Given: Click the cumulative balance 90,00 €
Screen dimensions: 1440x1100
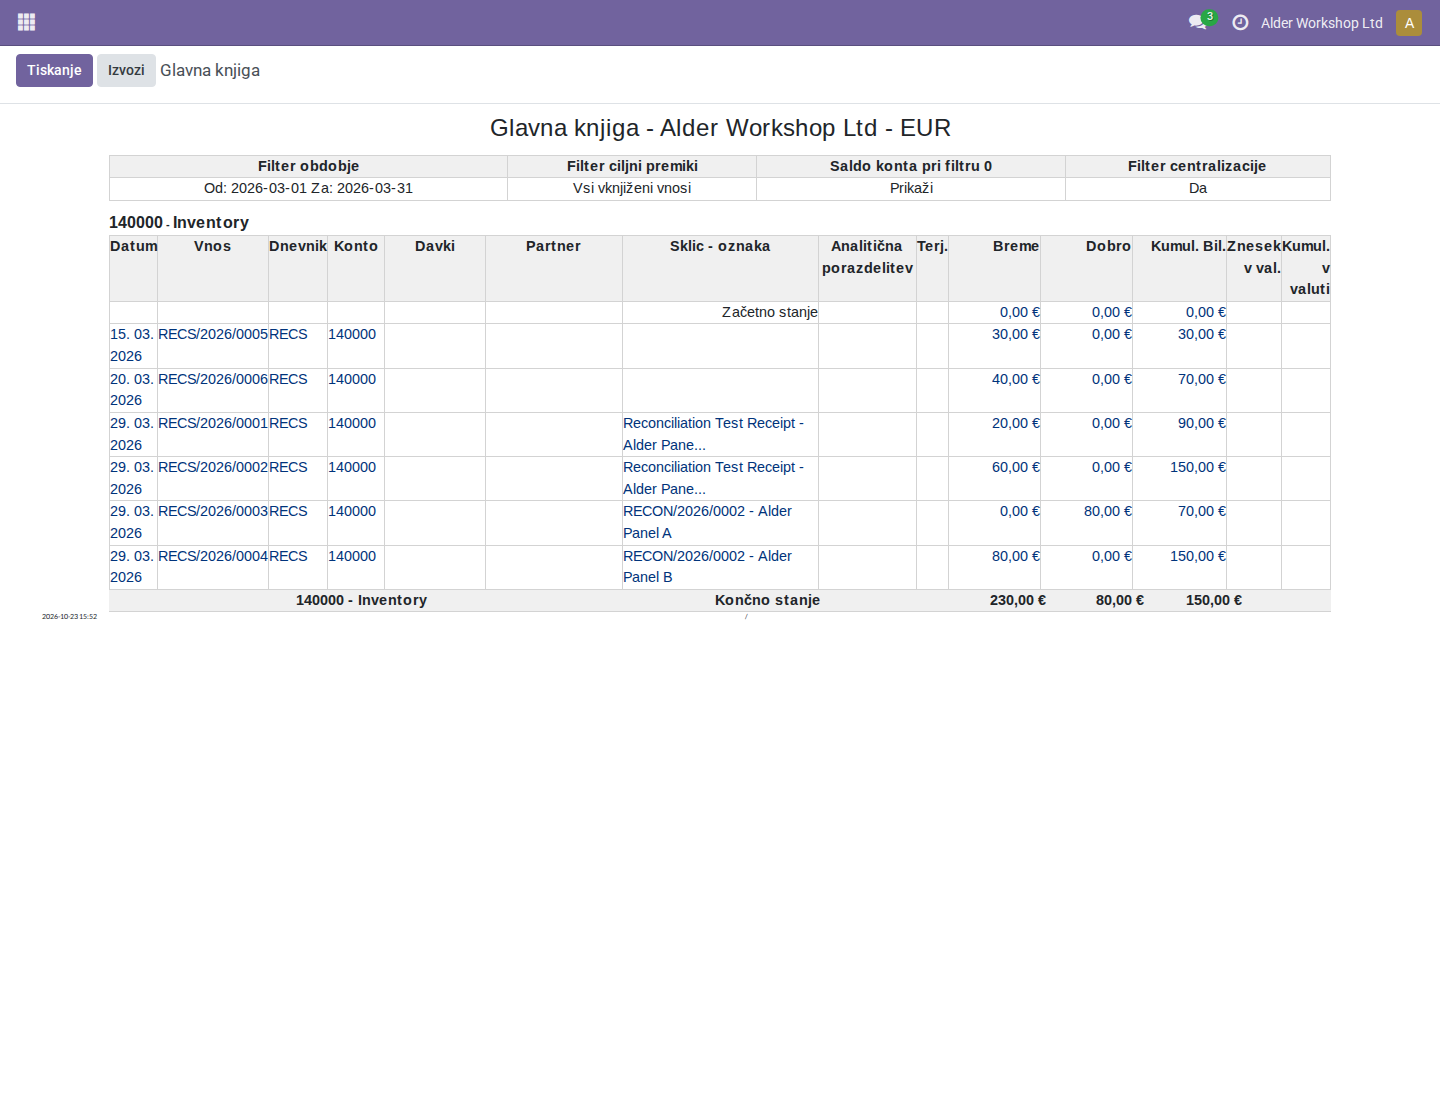Looking at the screenshot, I should (1201, 423).
